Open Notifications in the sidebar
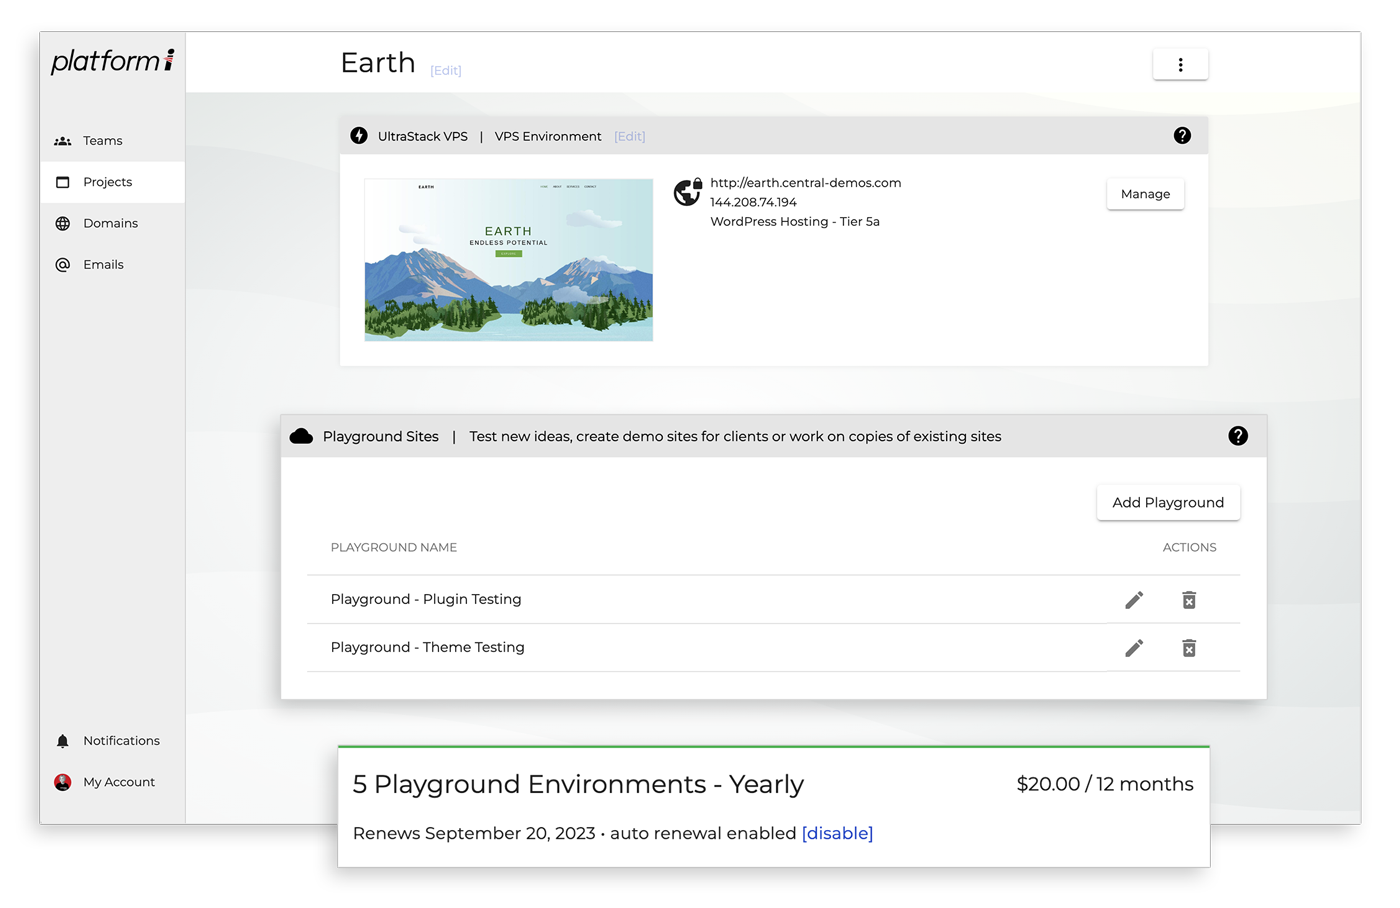Screen dimensions: 1400x908 pyautogui.click(x=121, y=741)
